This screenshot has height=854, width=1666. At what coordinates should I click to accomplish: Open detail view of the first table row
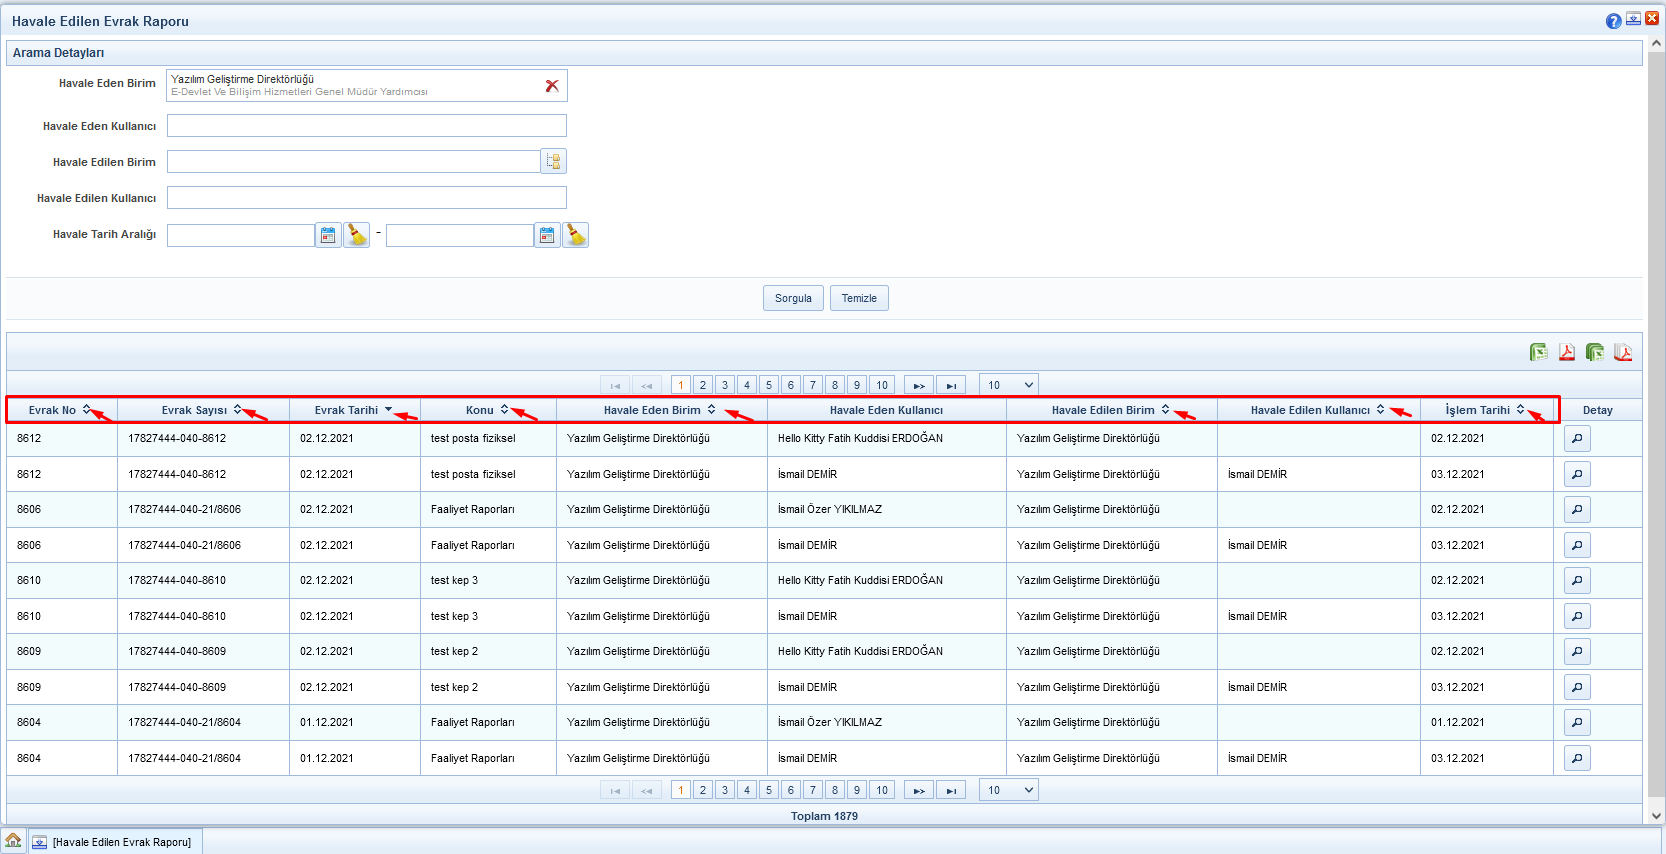[1577, 439]
